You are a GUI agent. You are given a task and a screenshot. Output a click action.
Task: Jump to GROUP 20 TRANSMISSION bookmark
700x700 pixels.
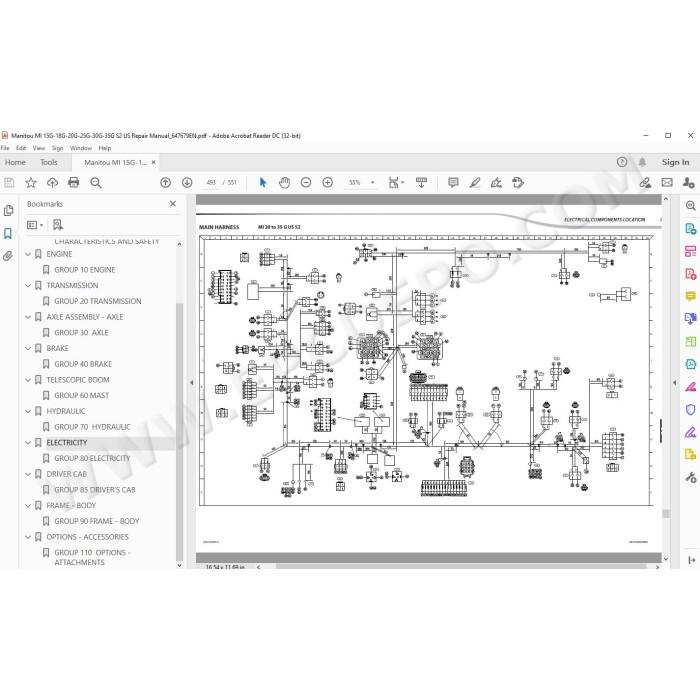click(x=98, y=301)
